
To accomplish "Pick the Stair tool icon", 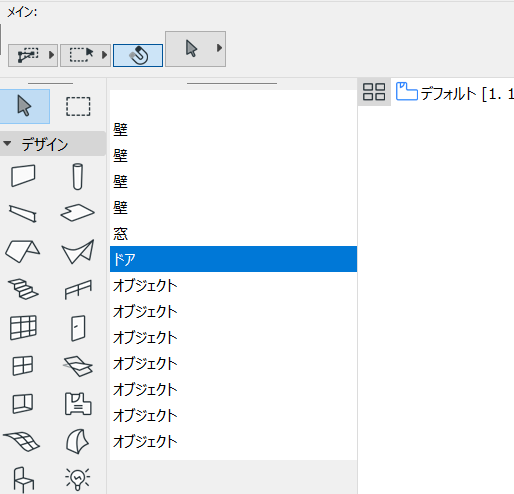I will point(23,289).
